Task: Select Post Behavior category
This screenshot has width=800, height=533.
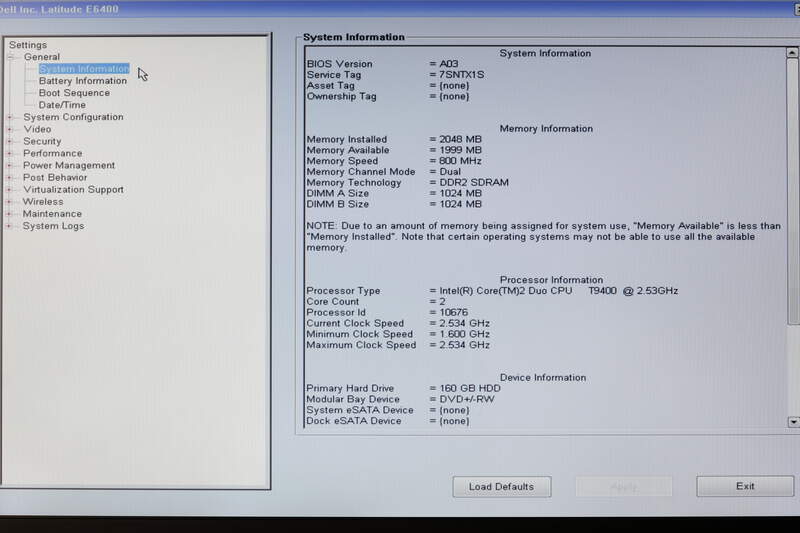Action: tap(55, 177)
